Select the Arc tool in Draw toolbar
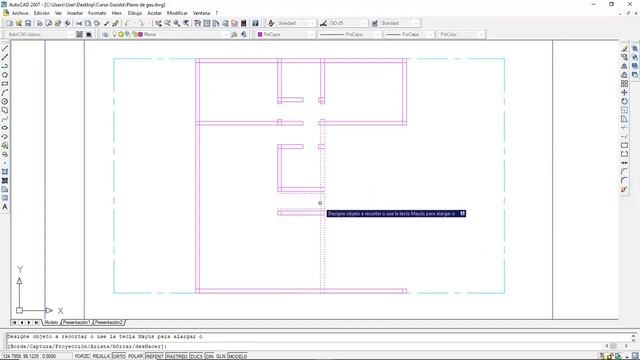The image size is (640, 360). 5,93
